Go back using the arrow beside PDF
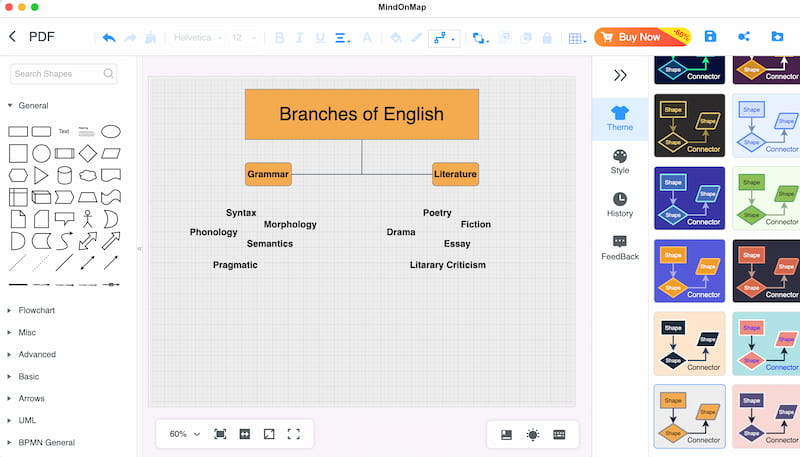The height and width of the screenshot is (457, 800). tap(13, 36)
